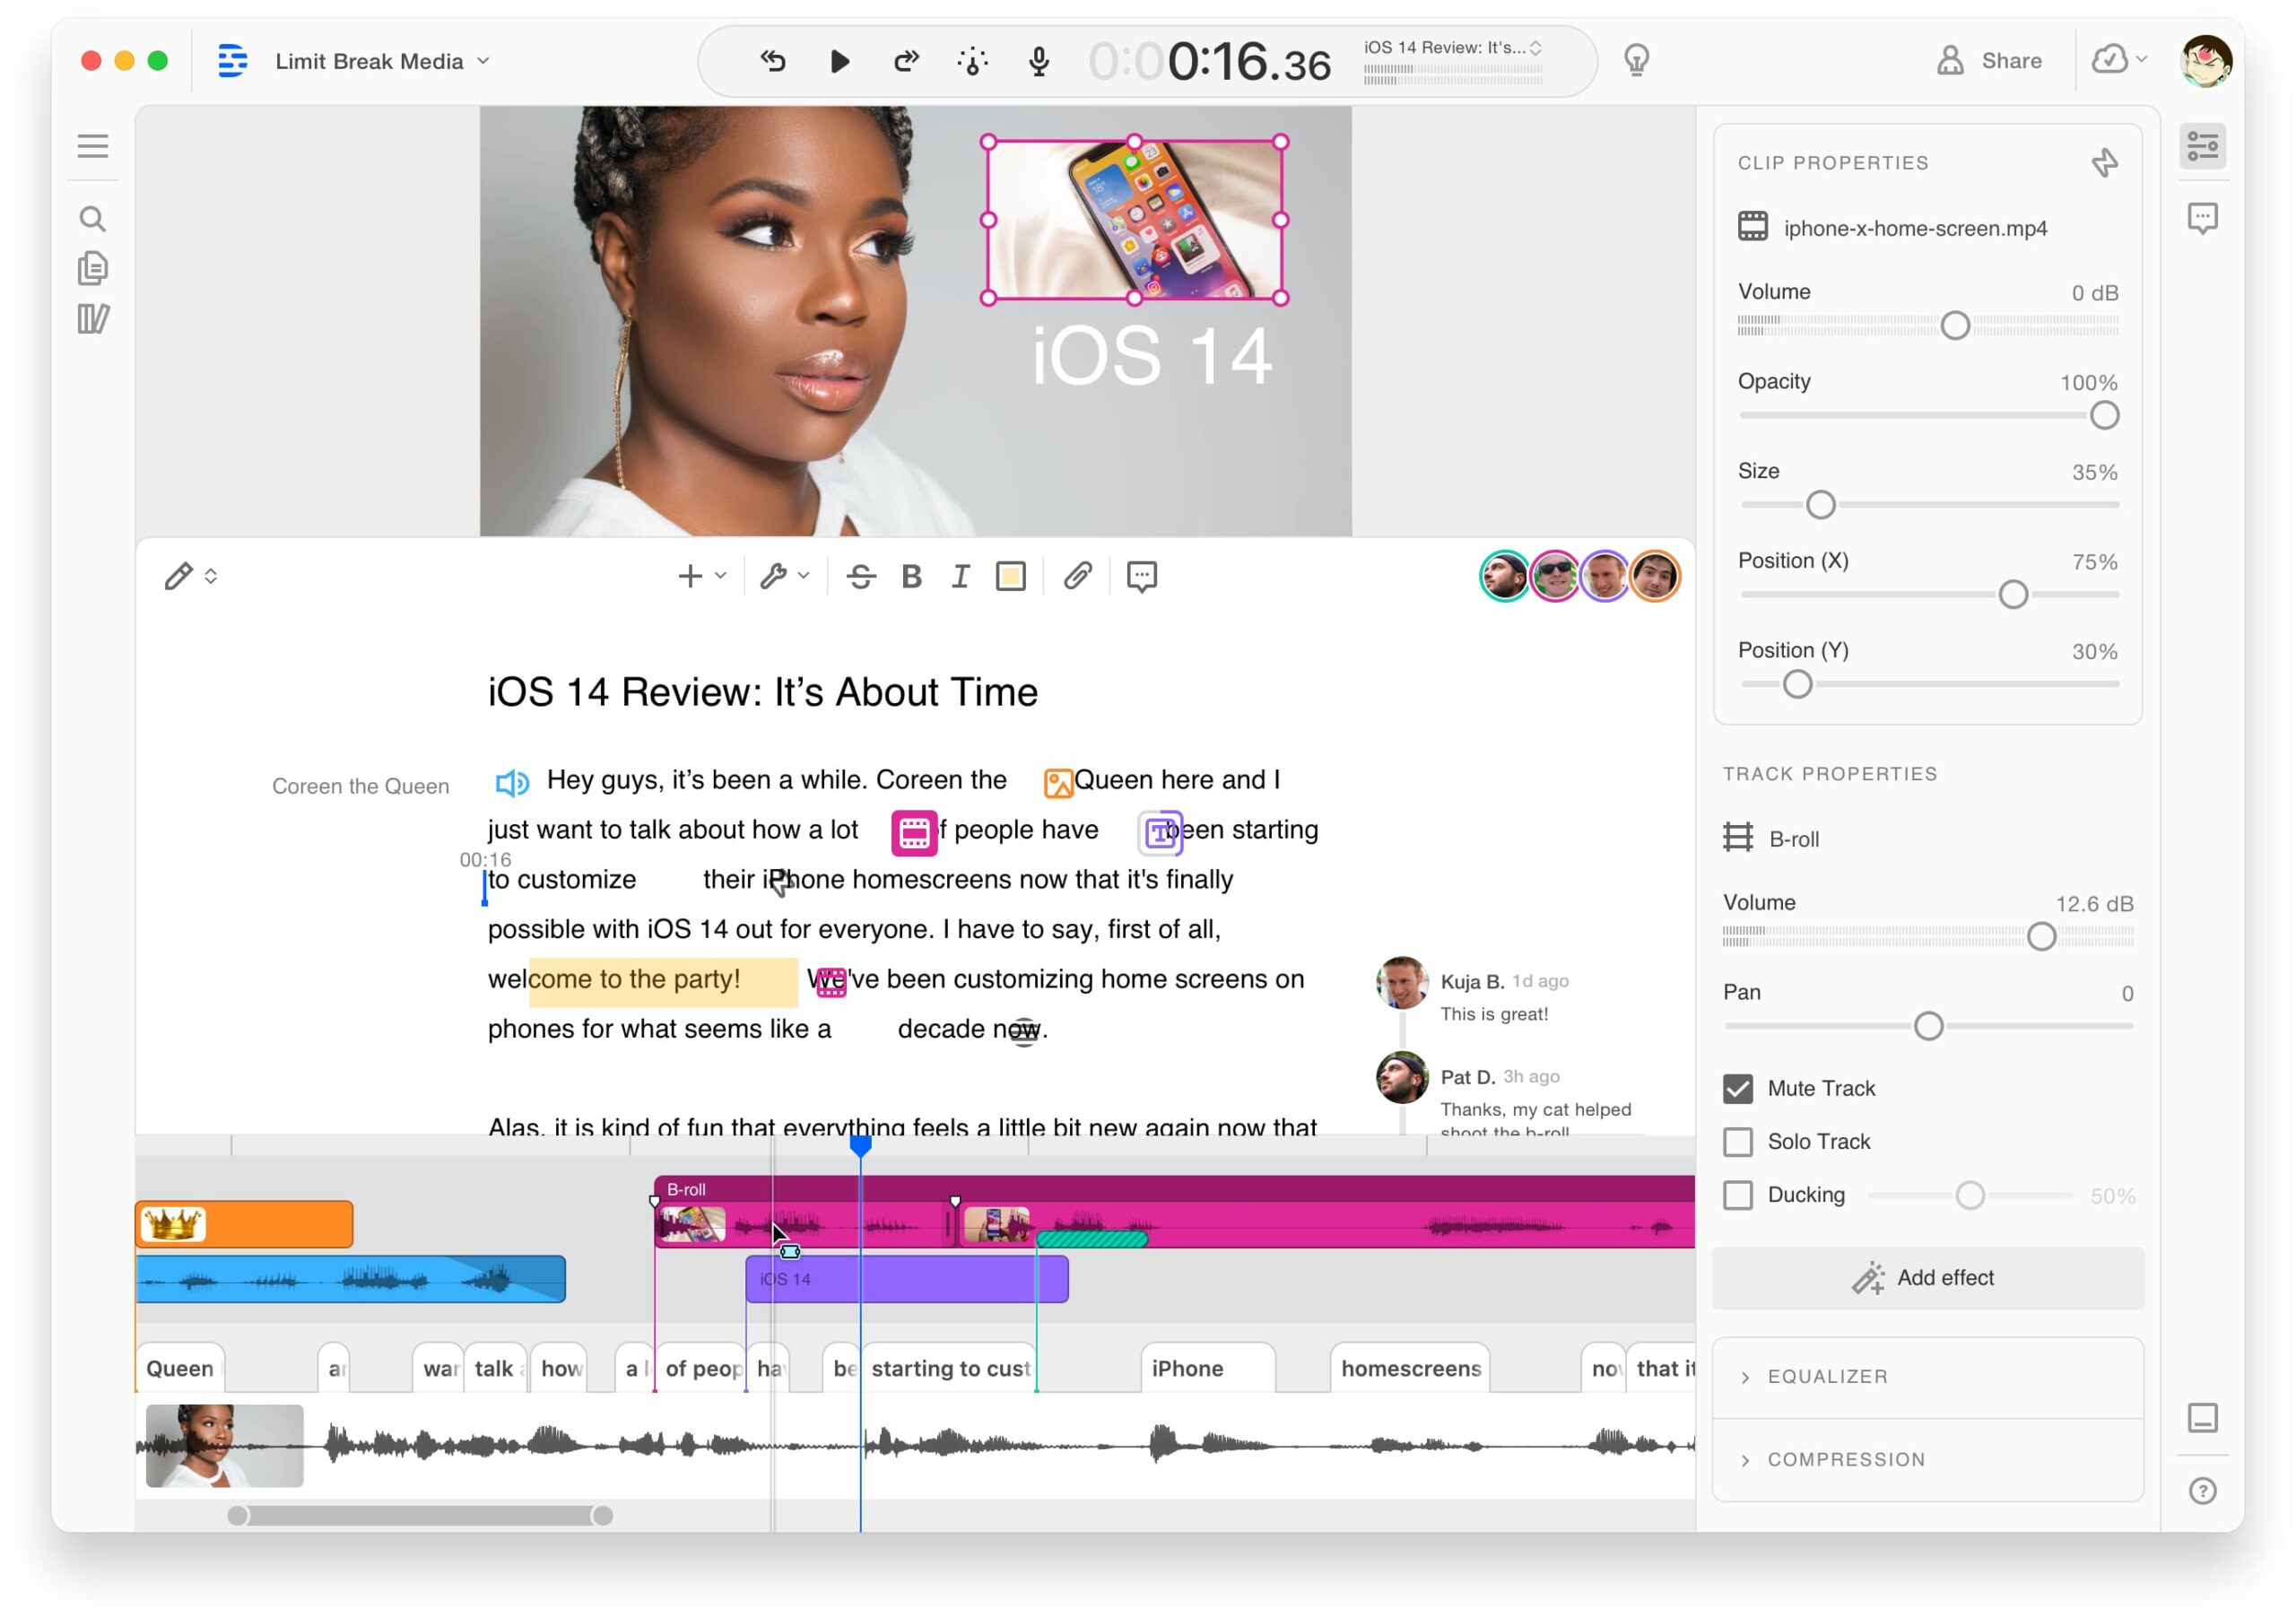Screen dimensions: 2296x1617
Task: Click the bold formatting icon
Action: pos(915,576)
